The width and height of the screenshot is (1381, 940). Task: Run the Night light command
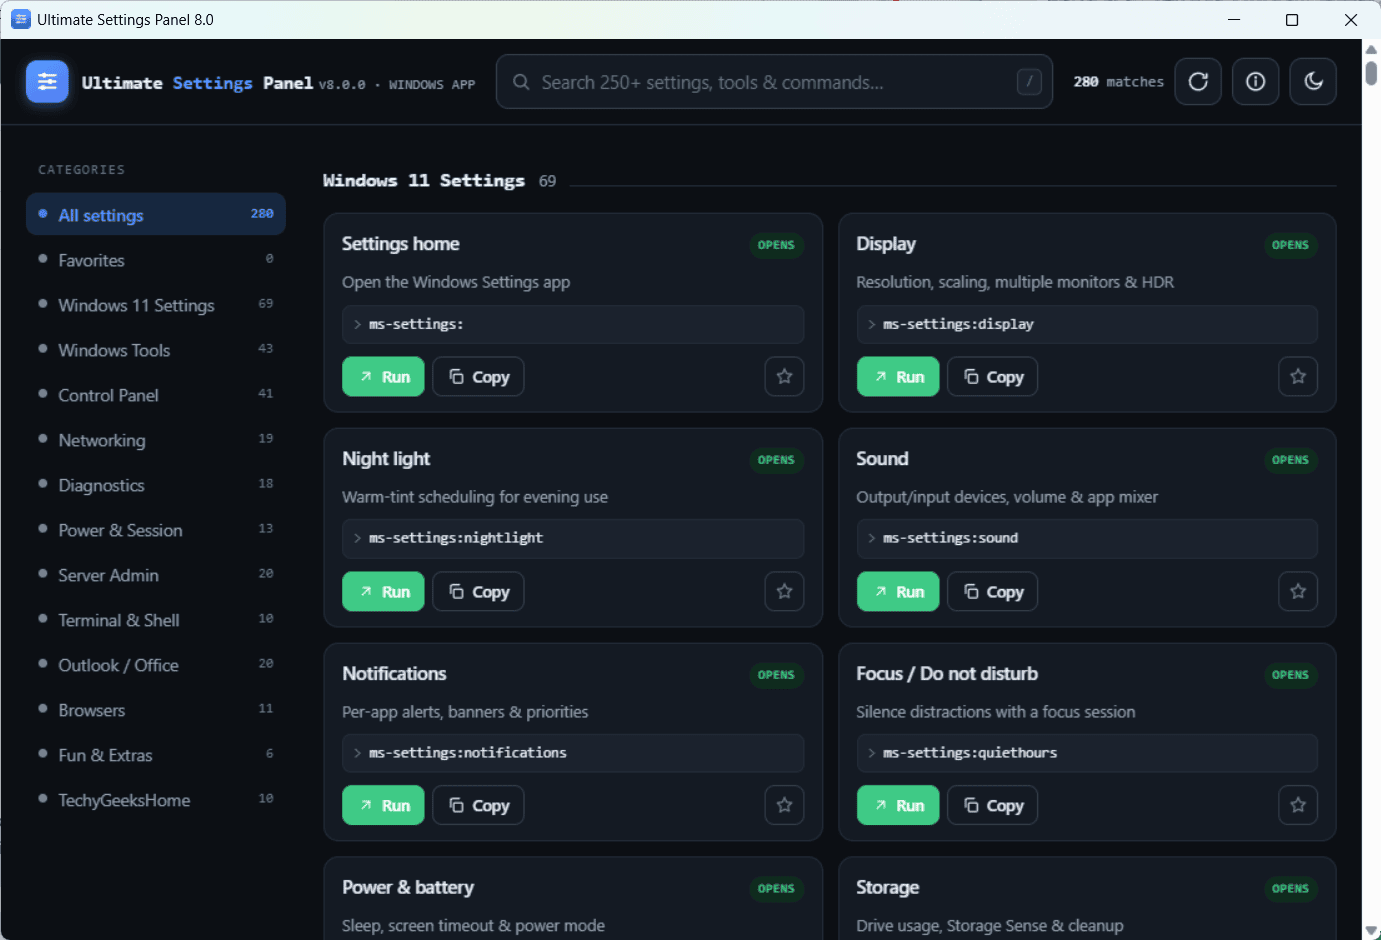[x=384, y=592]
